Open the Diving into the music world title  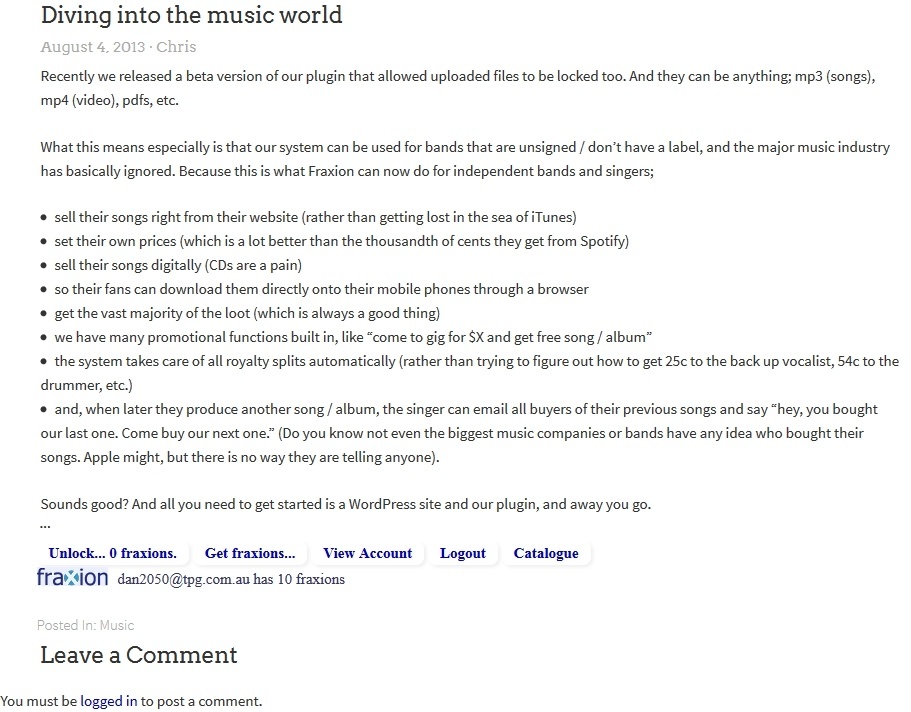tap(191, 15)
